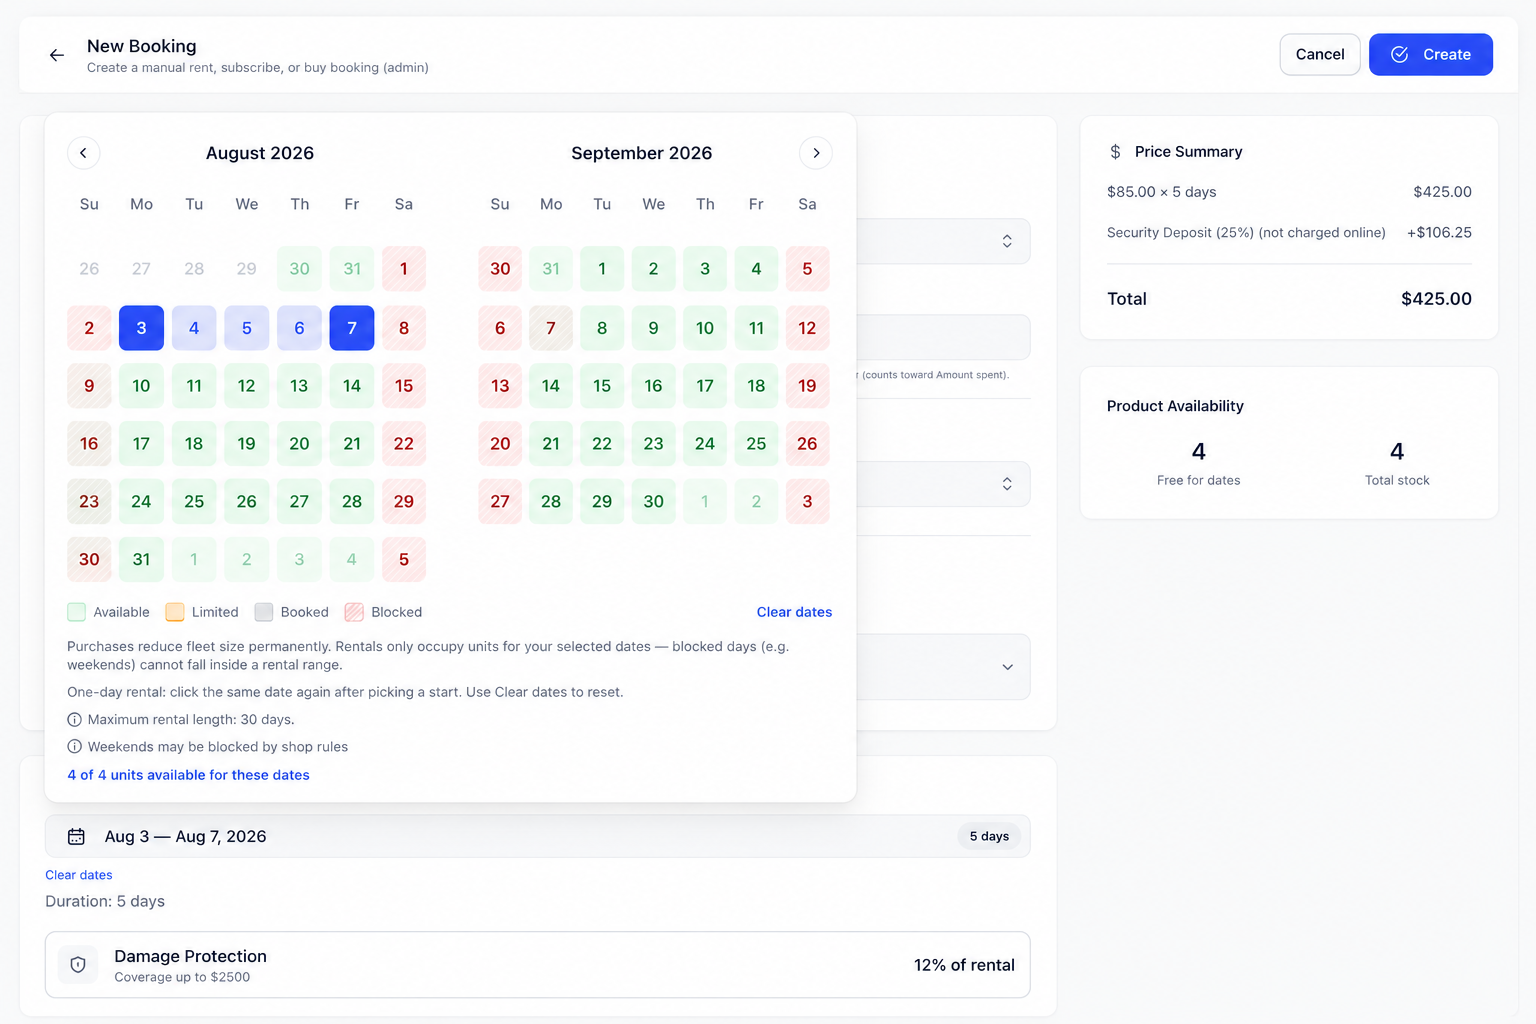1536x1024 pixels.
Task: Click the Damage Protection shield icon
Action: click(78, 965)
